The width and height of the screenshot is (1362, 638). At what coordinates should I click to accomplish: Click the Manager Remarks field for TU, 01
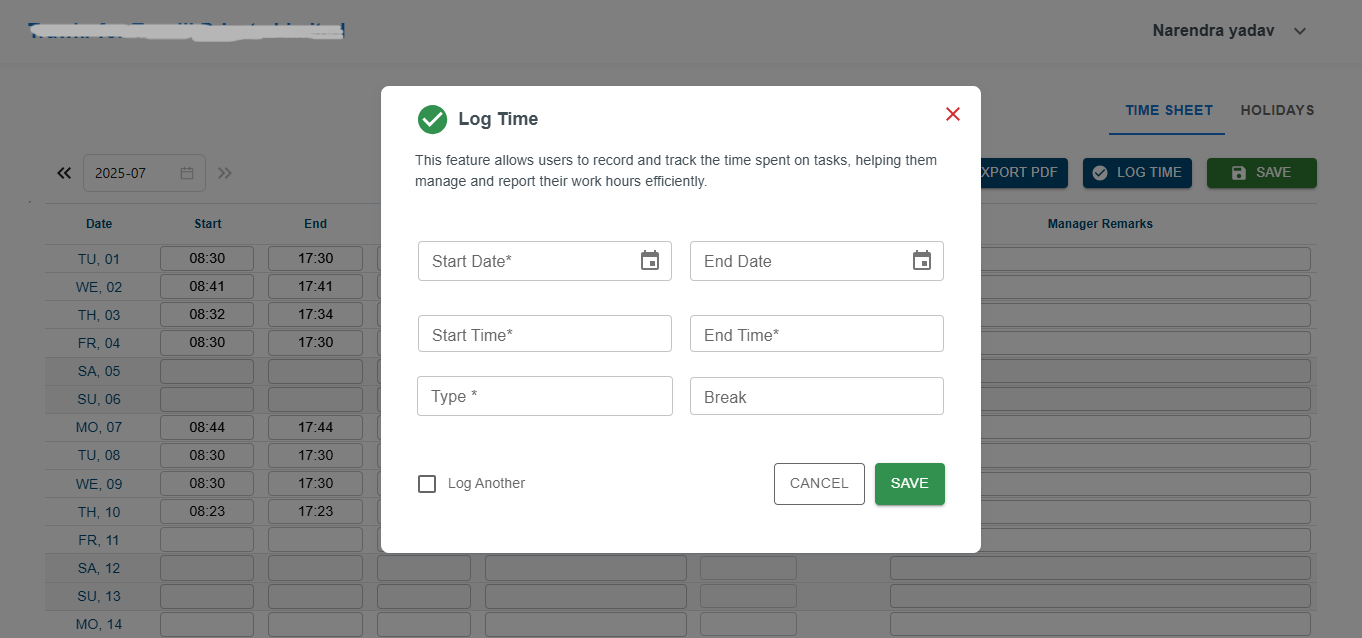pos(1100,258)
